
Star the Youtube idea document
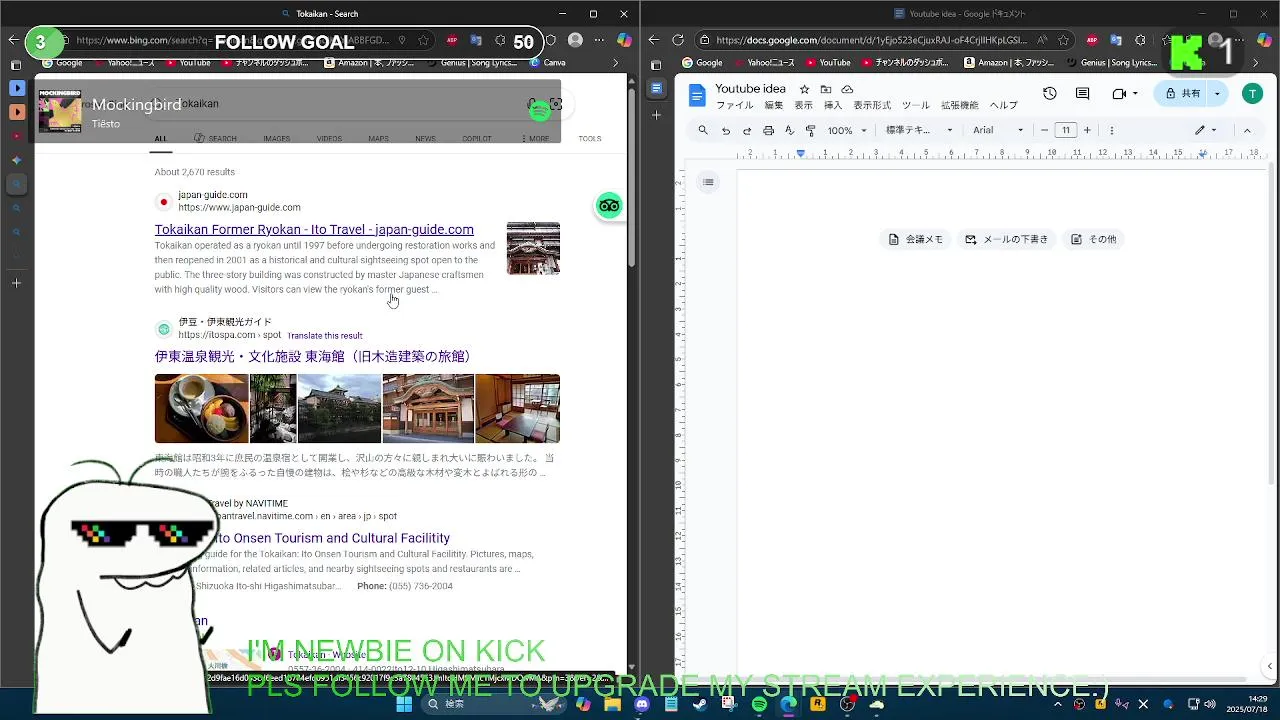tap(804, 89)
